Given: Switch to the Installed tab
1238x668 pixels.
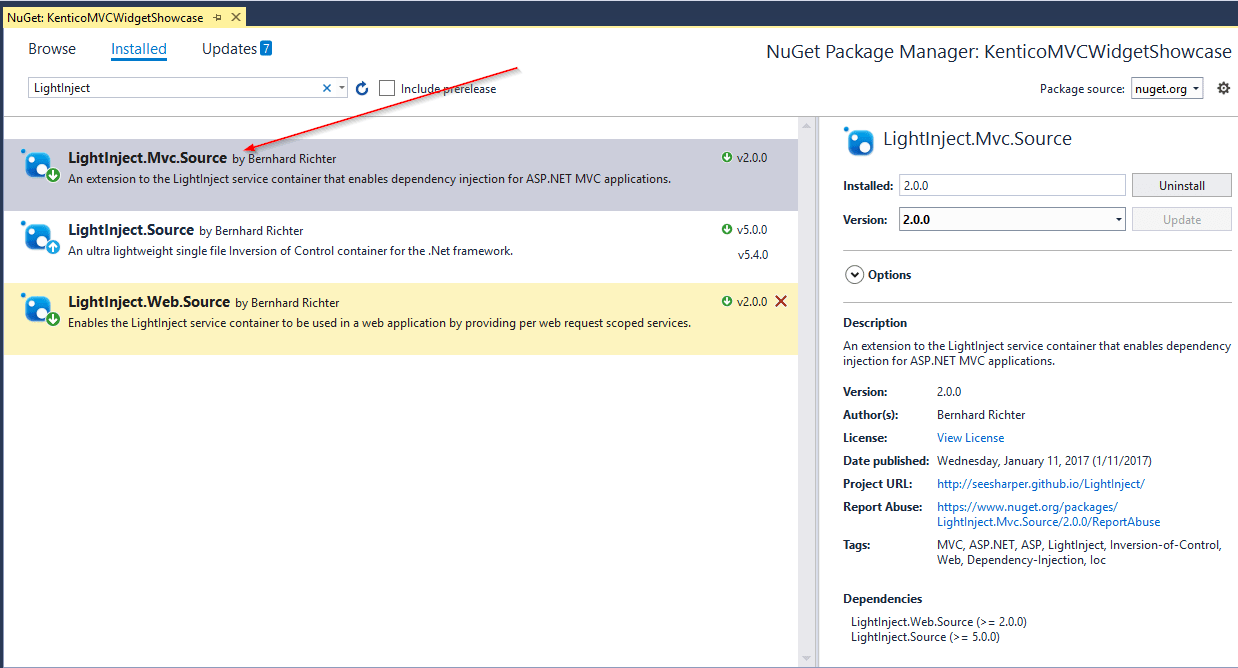Looking at the screenshot, I should (x=139, y=49).
